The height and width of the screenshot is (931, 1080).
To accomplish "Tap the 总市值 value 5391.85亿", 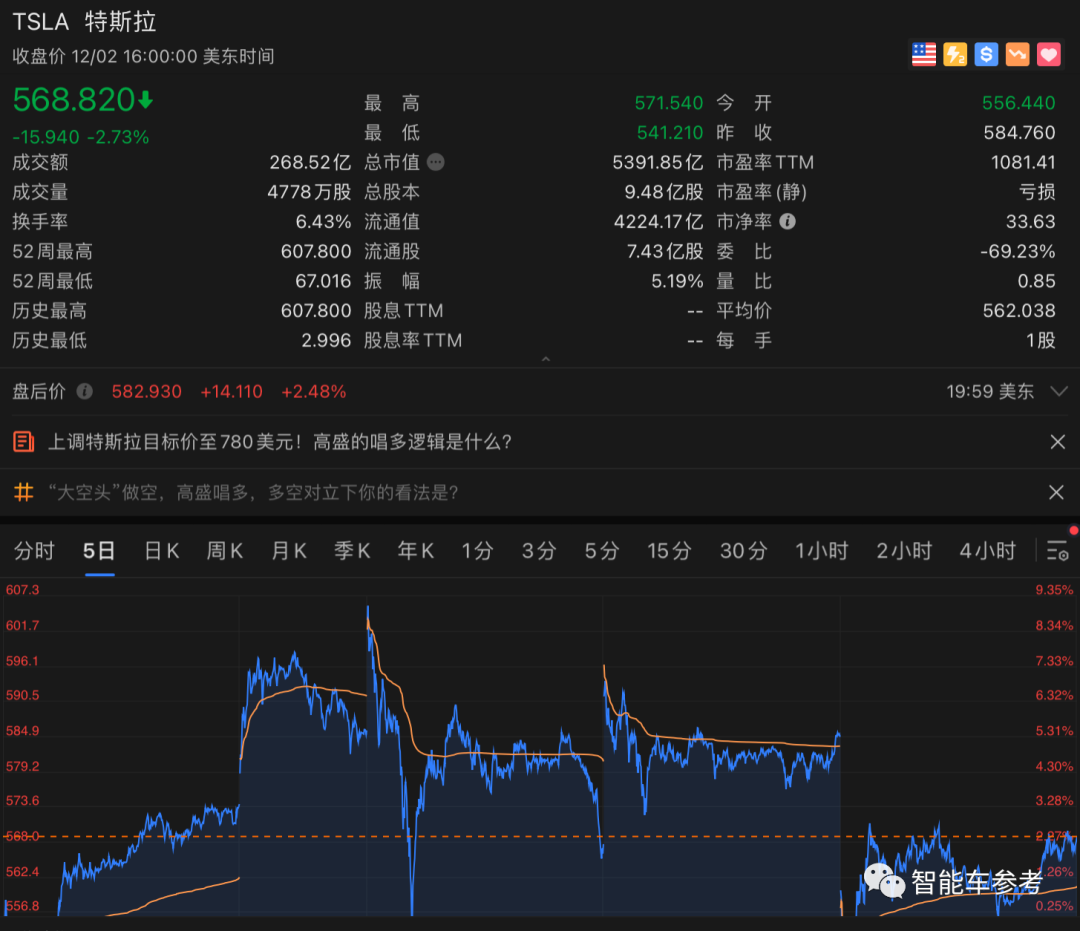I will click(x=658, y=163).
